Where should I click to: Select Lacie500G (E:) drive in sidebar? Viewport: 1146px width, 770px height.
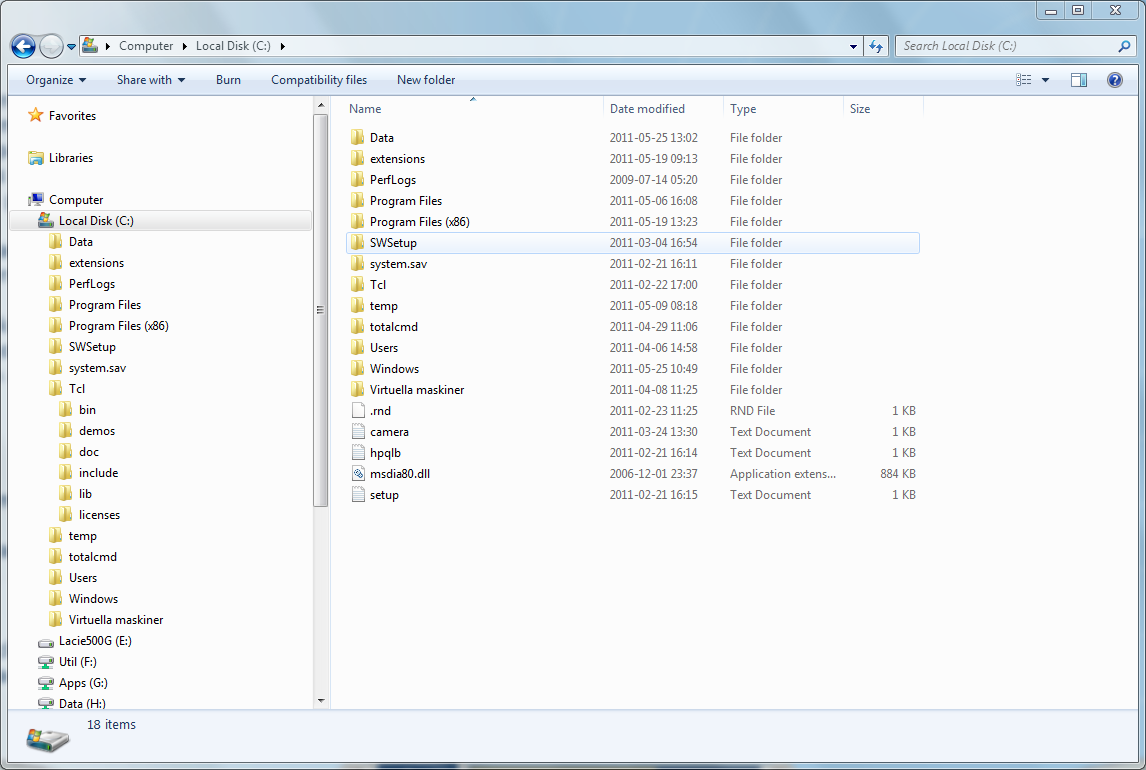(x=94, y=641)
